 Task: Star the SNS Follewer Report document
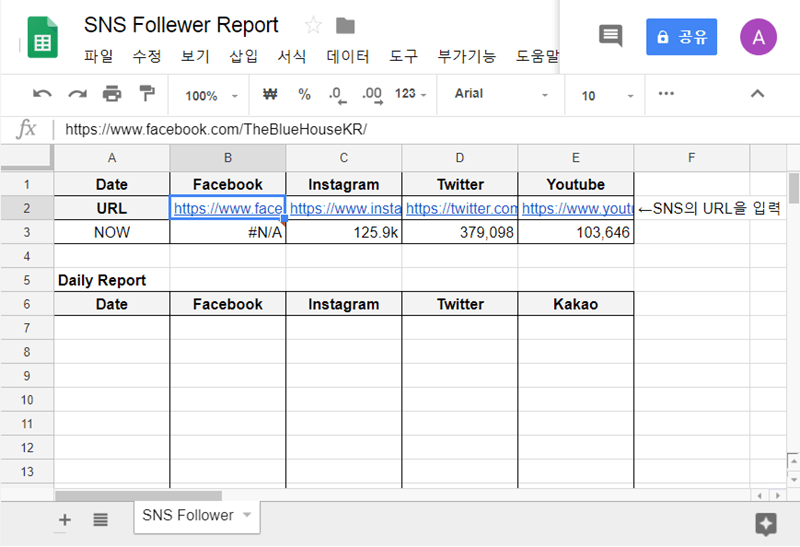pos(313,25)
